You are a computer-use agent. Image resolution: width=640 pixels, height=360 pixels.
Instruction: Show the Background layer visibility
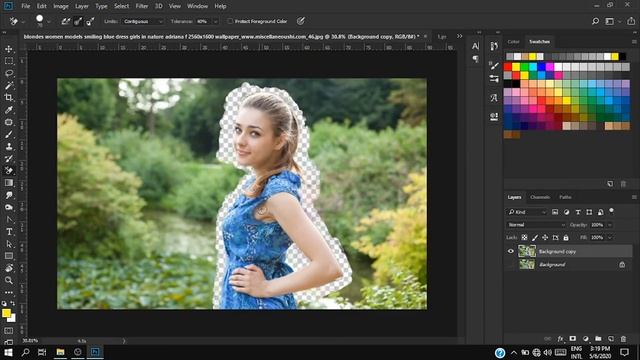(x=511, y=264)
